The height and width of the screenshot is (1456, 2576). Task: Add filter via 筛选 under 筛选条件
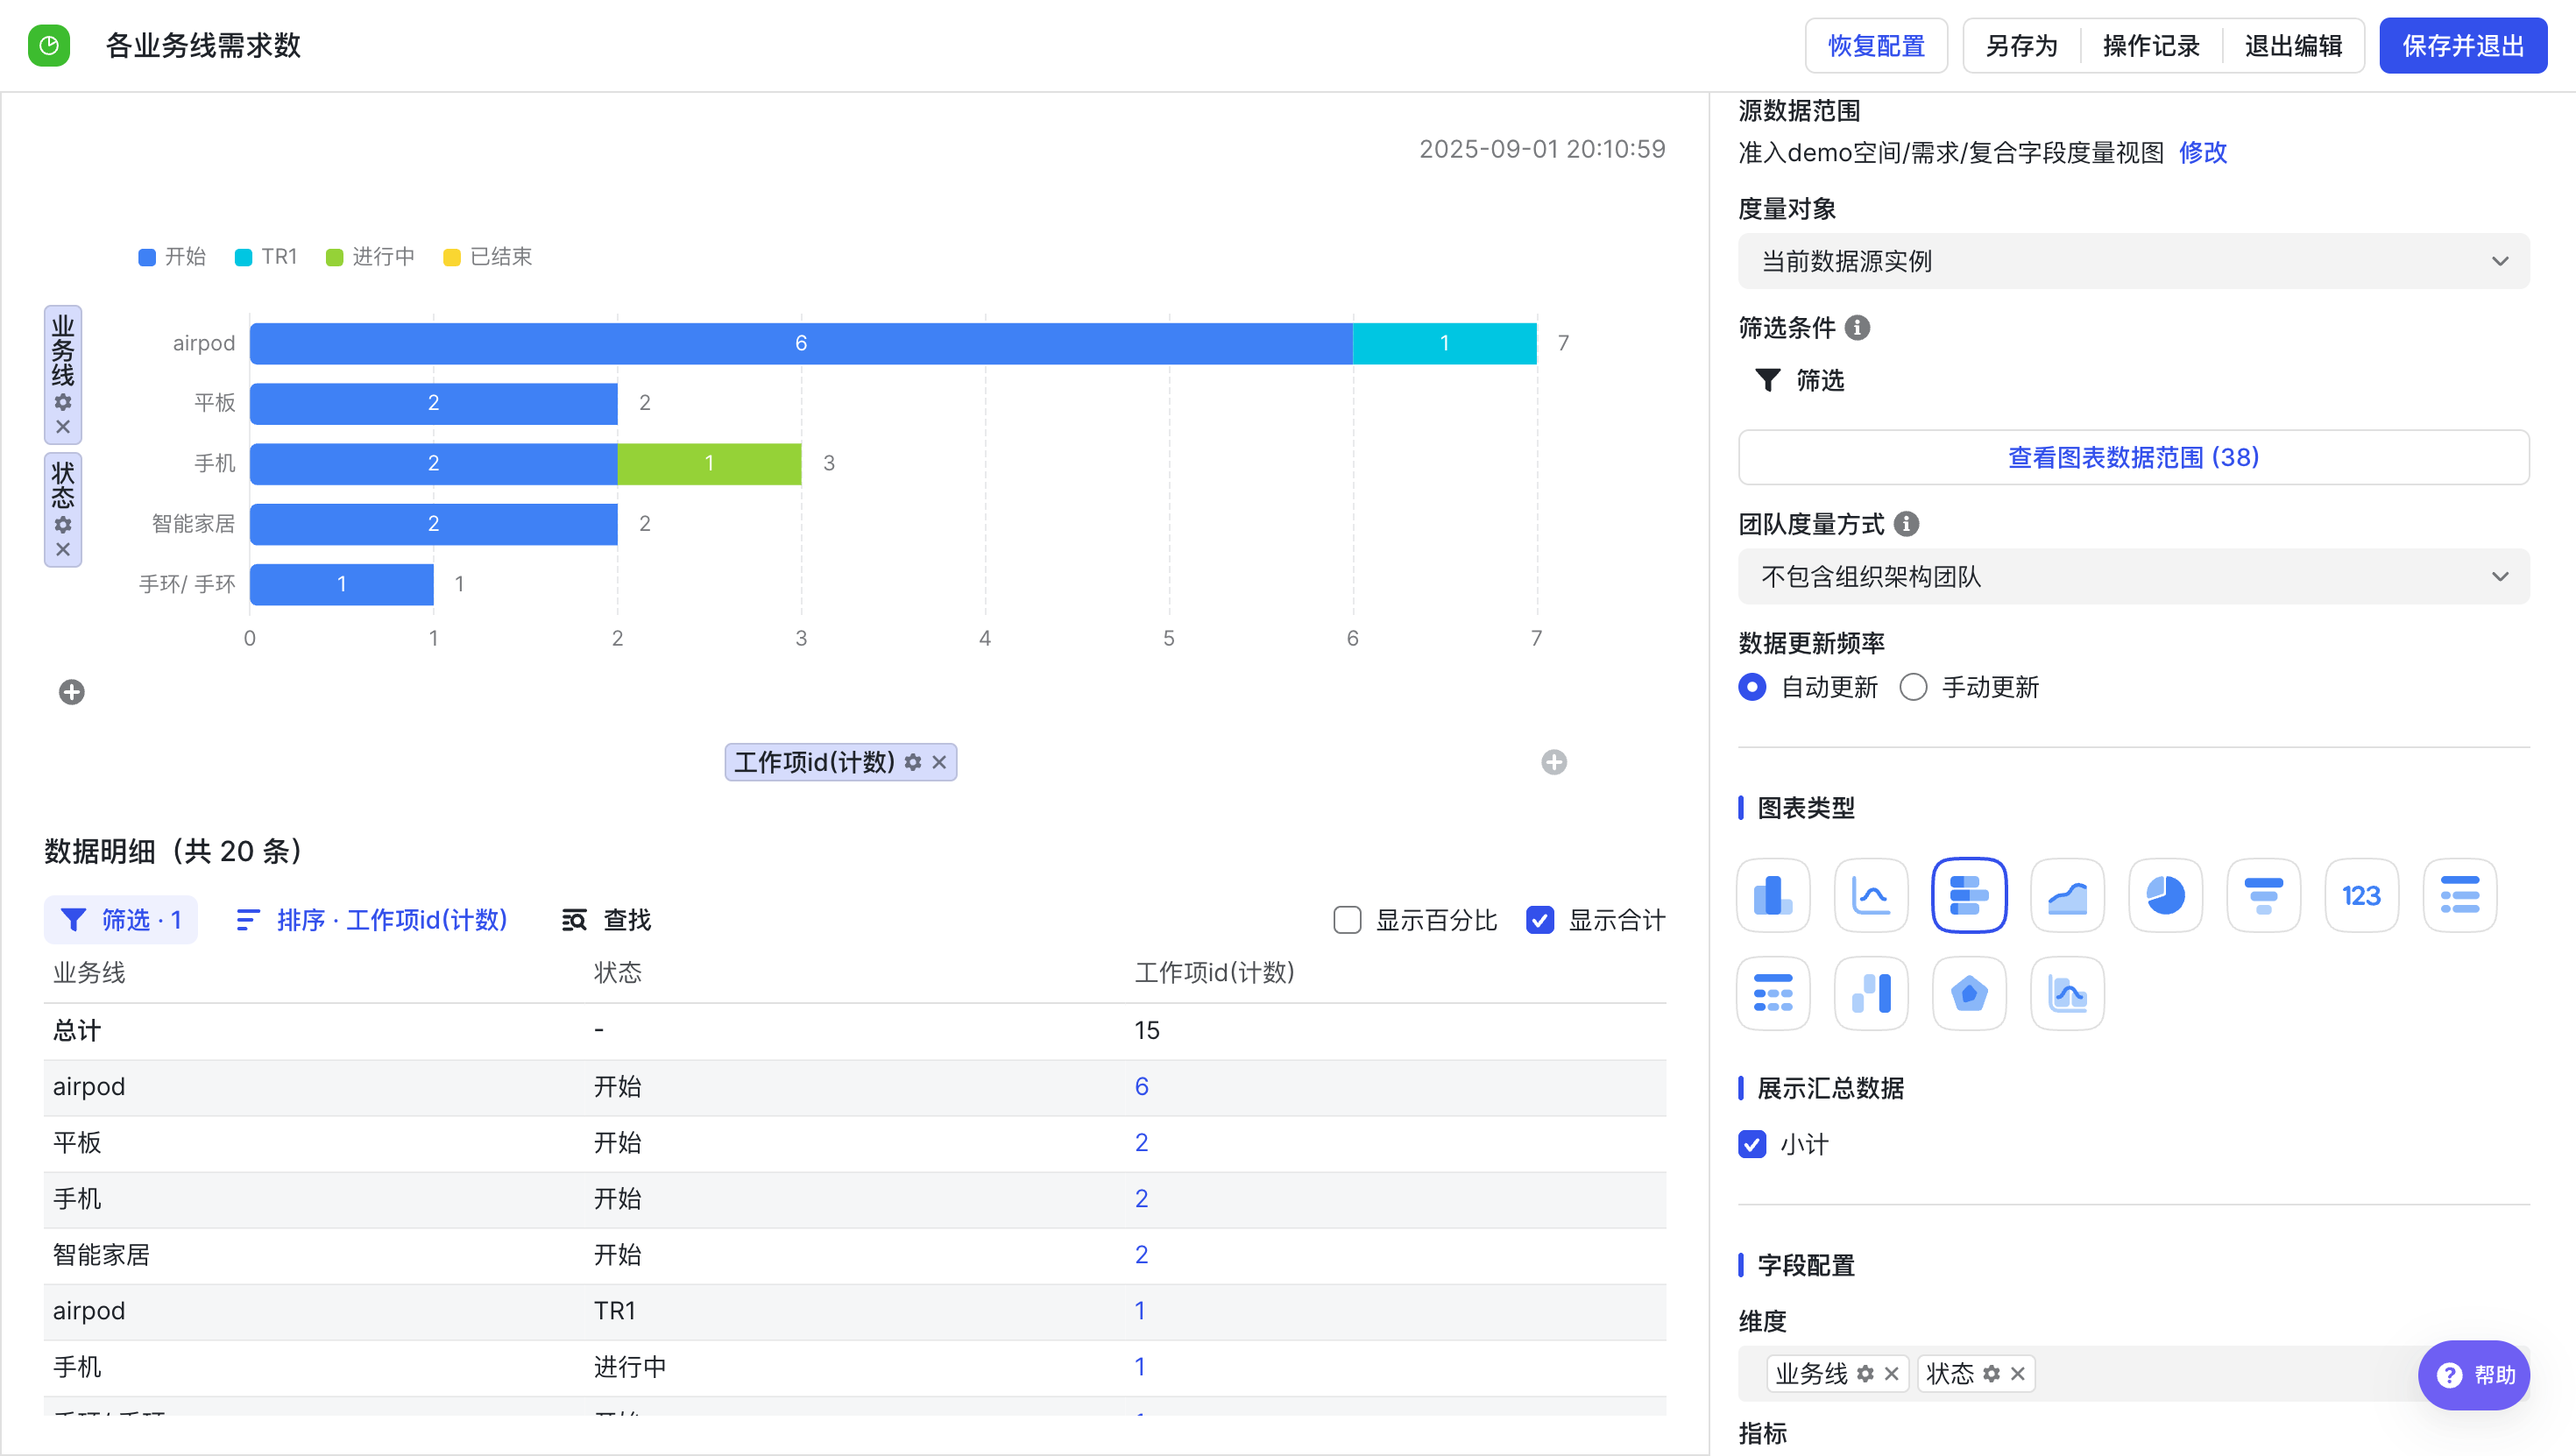tap(1800, 380)
